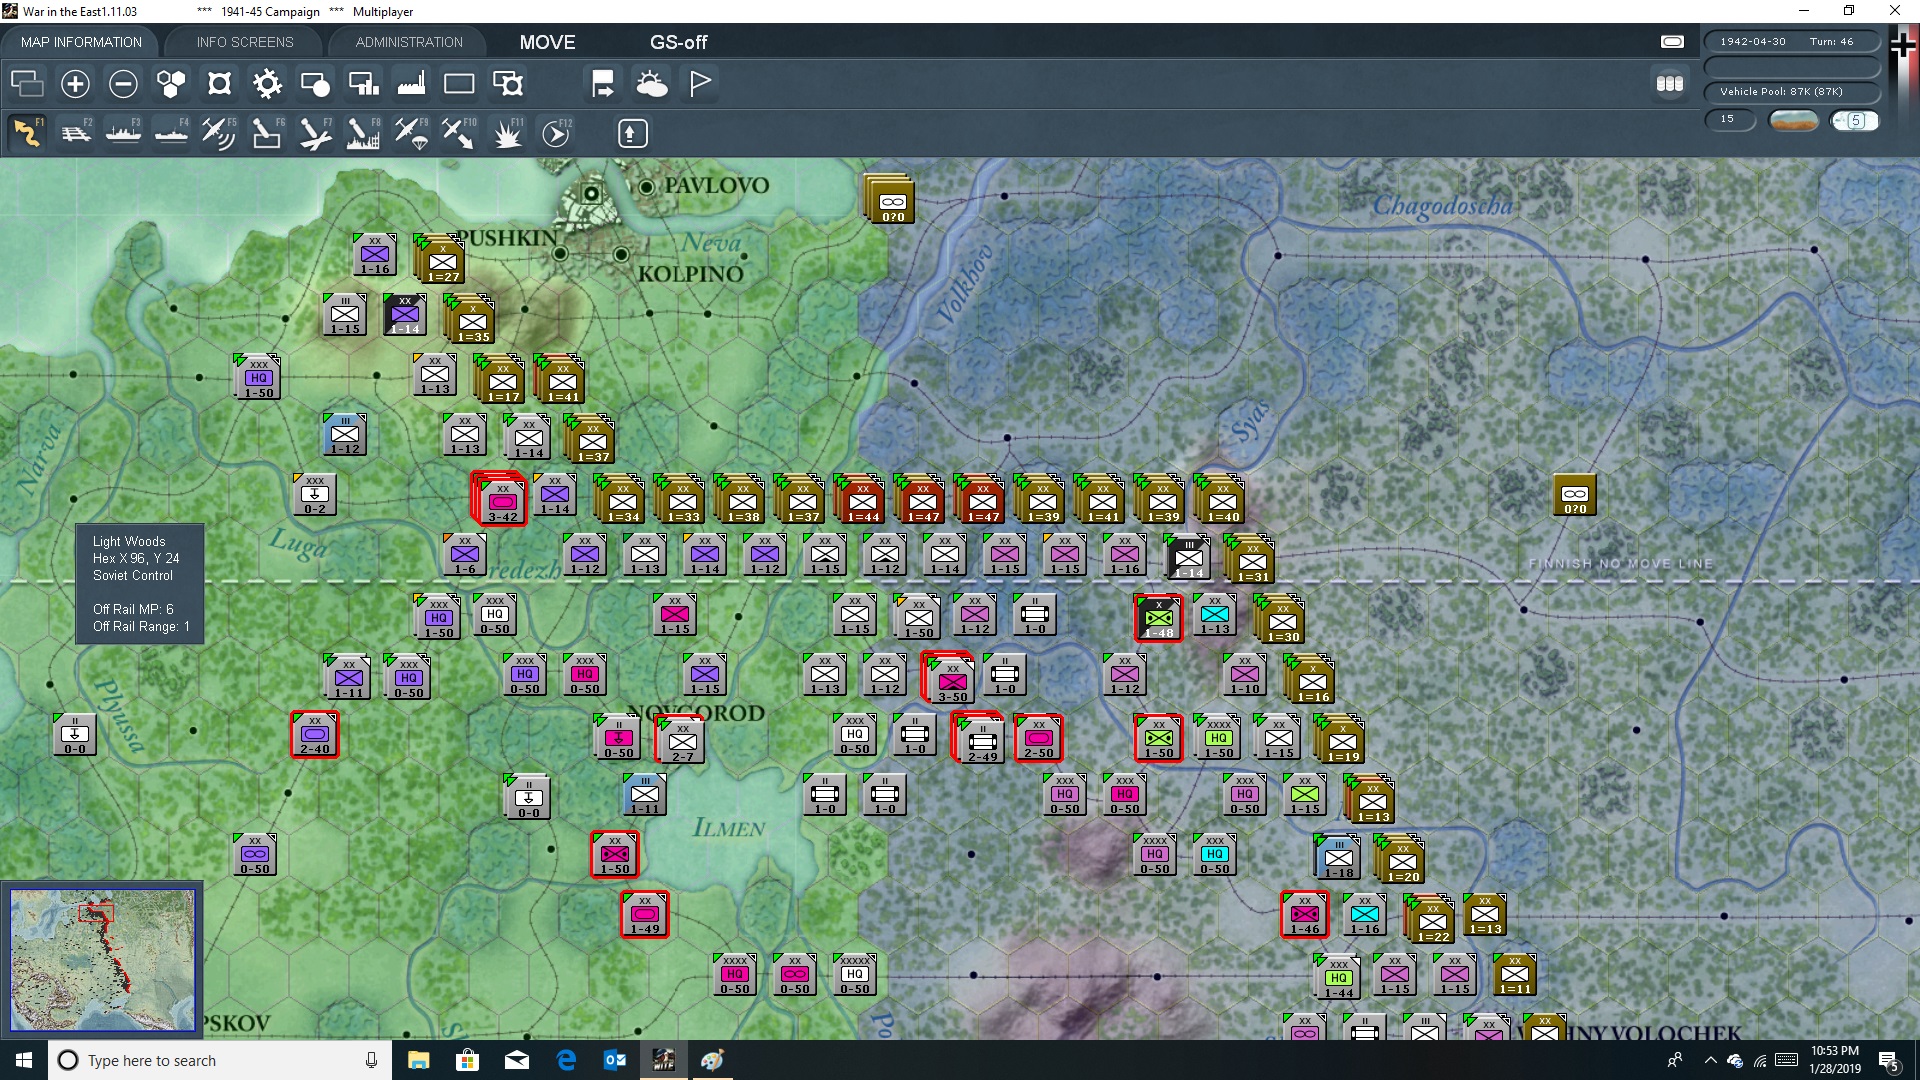
Task: Click the Vehicle Pool display
Action: 1793,91
